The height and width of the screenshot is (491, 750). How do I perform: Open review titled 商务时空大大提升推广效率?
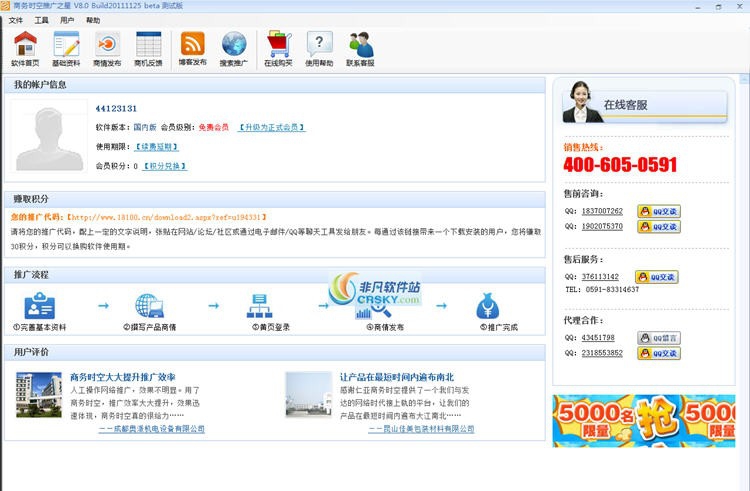[x=123, y=377]
